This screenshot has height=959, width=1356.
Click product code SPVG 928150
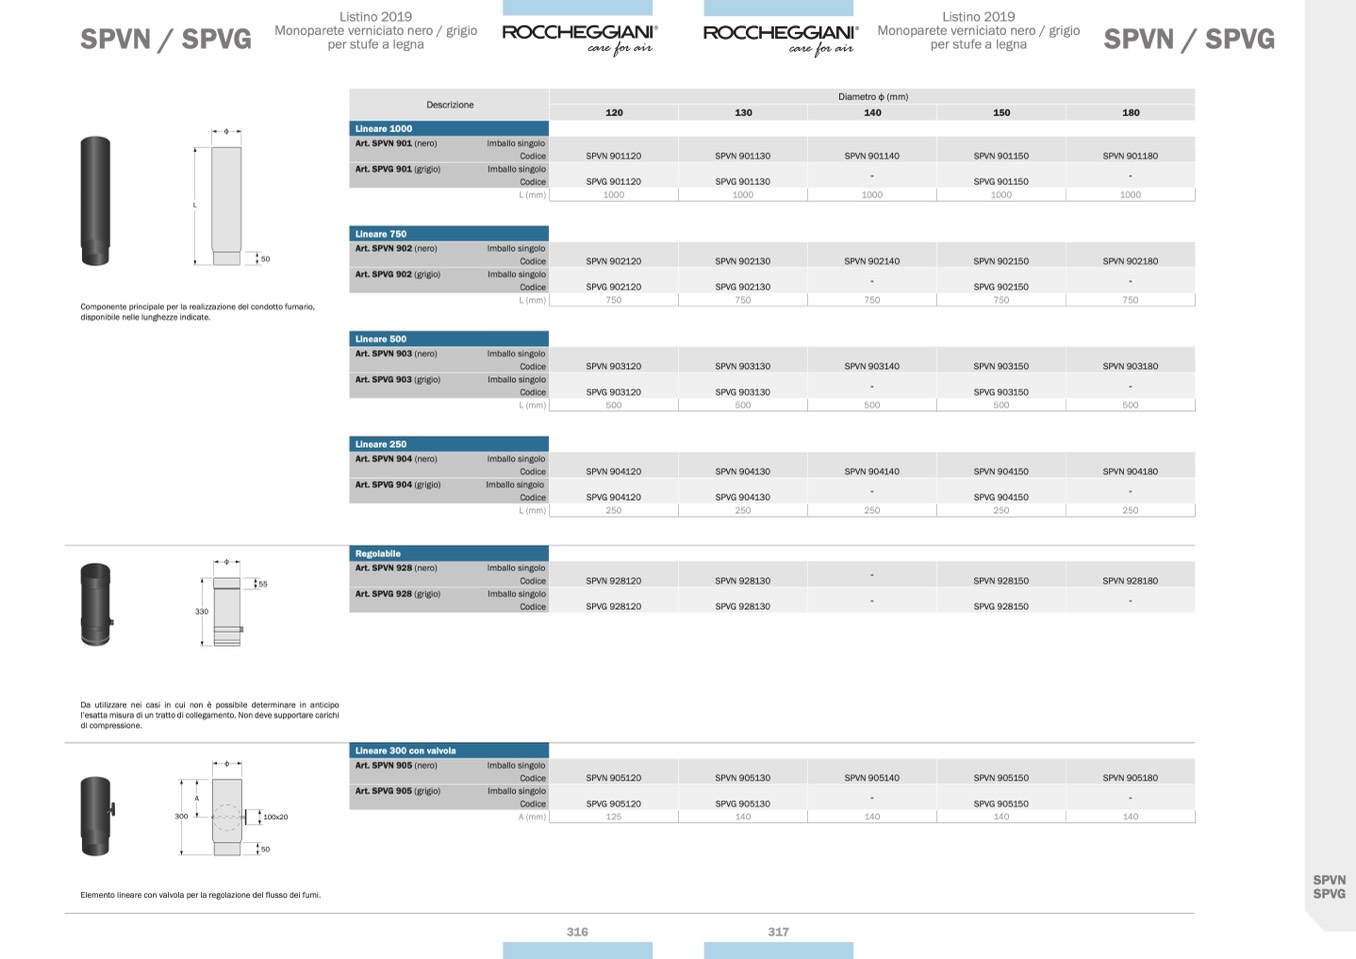1000,607
